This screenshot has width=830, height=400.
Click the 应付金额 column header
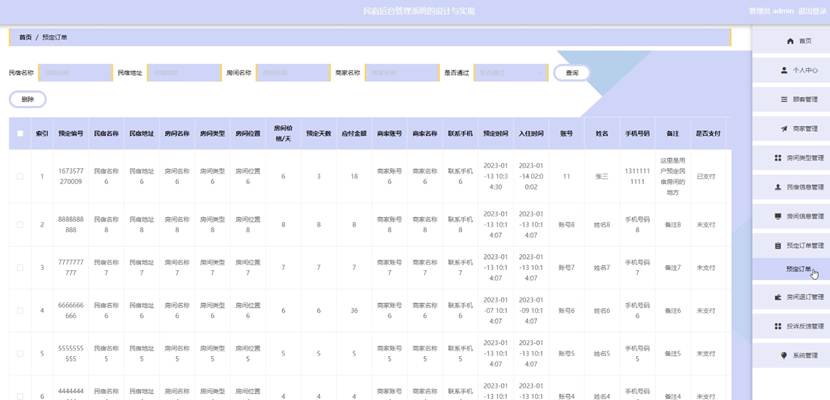pos(354,134)
